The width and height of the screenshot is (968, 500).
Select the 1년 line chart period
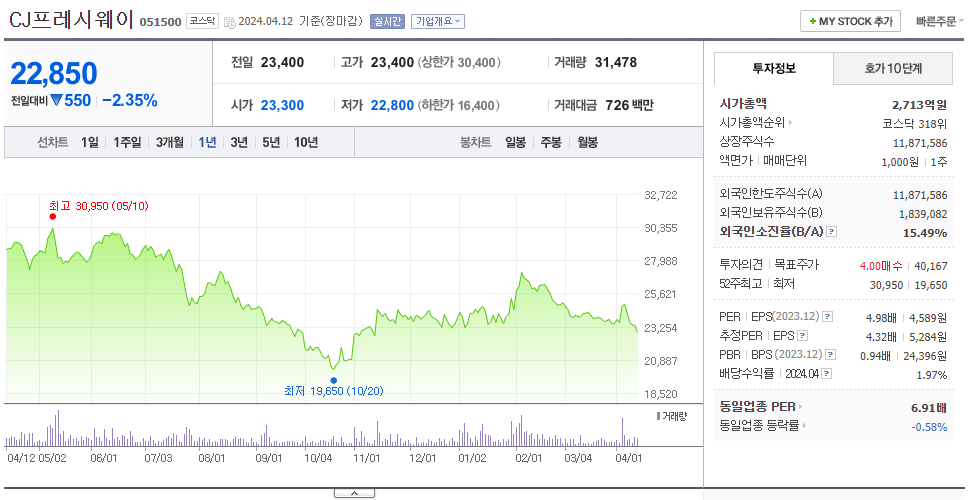[207, 143]
